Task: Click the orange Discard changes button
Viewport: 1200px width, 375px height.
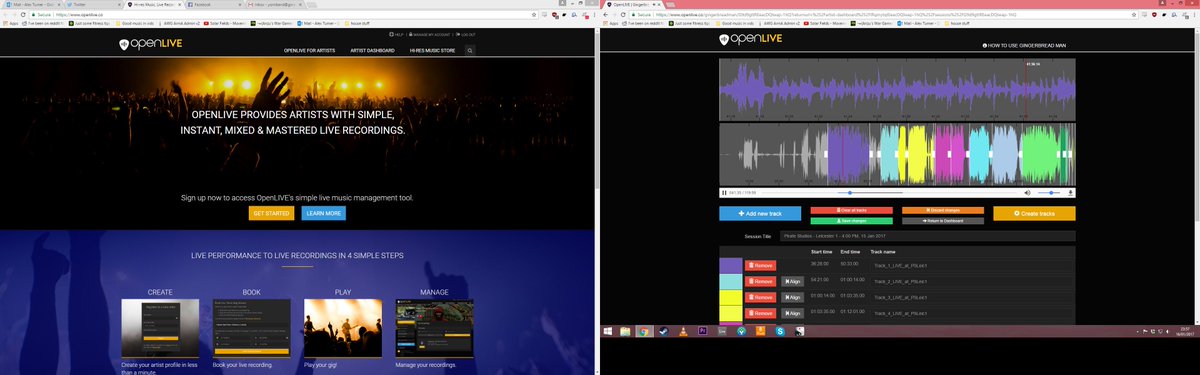Action: coord(942,210)
